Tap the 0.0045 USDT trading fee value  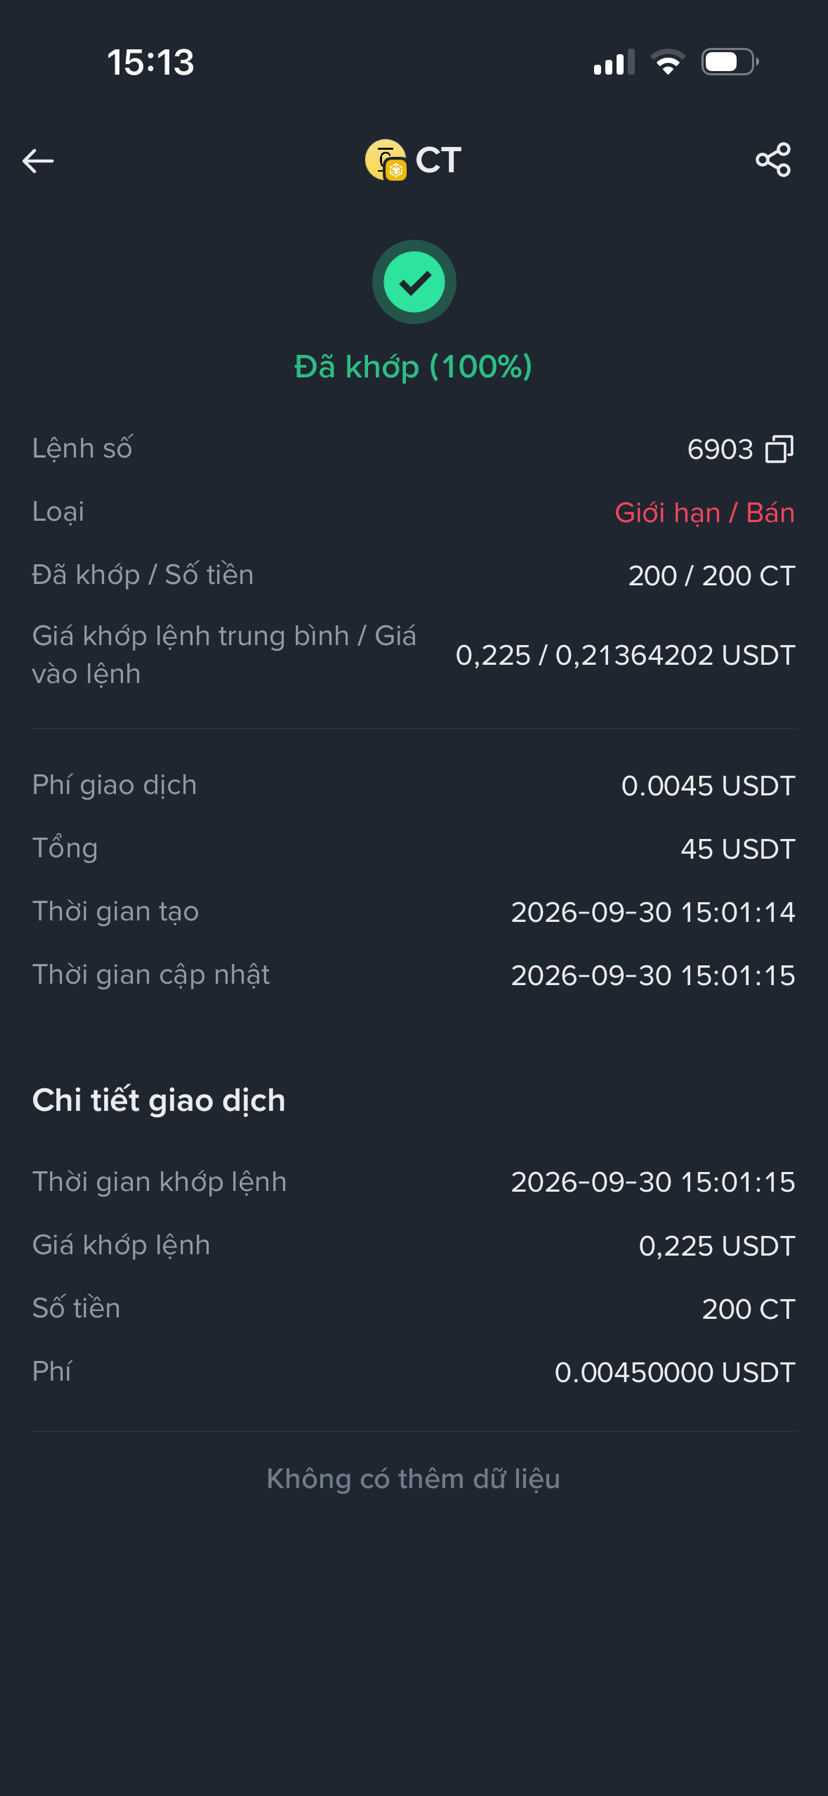(708, 786)
